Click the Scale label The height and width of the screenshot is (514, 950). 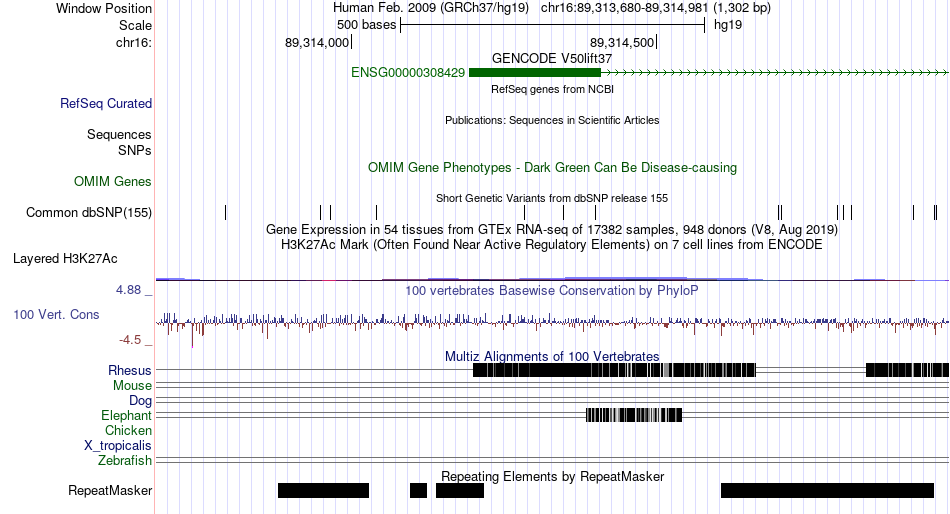(135, 25)
